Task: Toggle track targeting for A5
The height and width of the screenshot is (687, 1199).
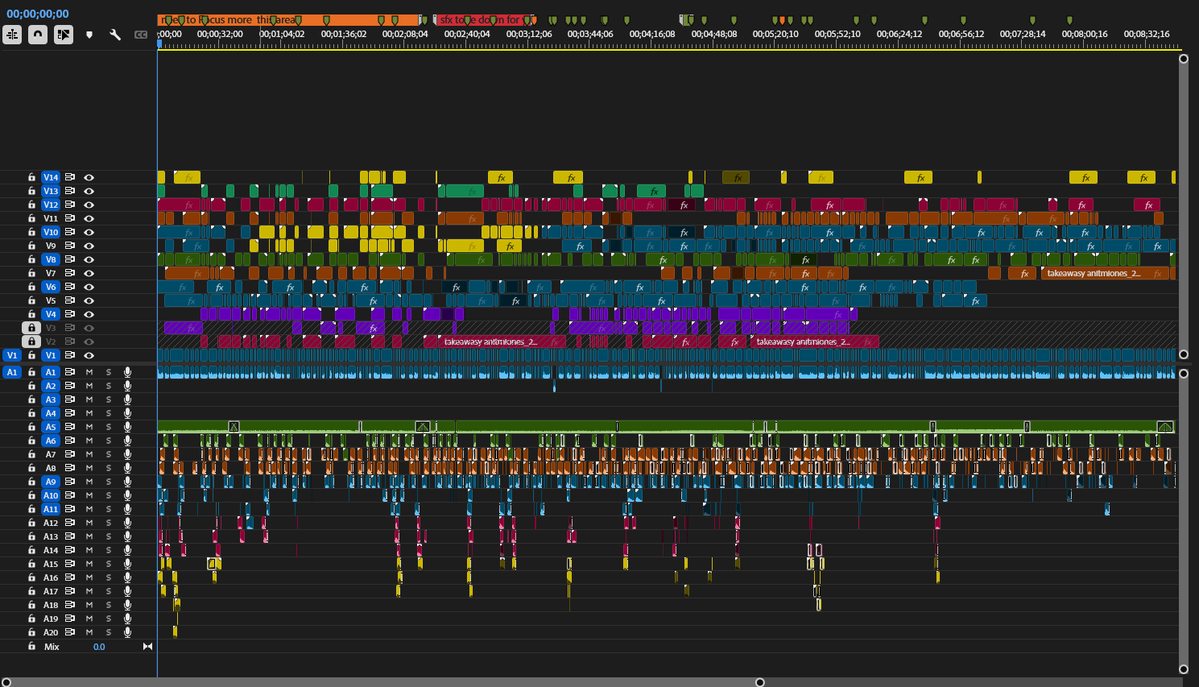Action: (50, 427)
